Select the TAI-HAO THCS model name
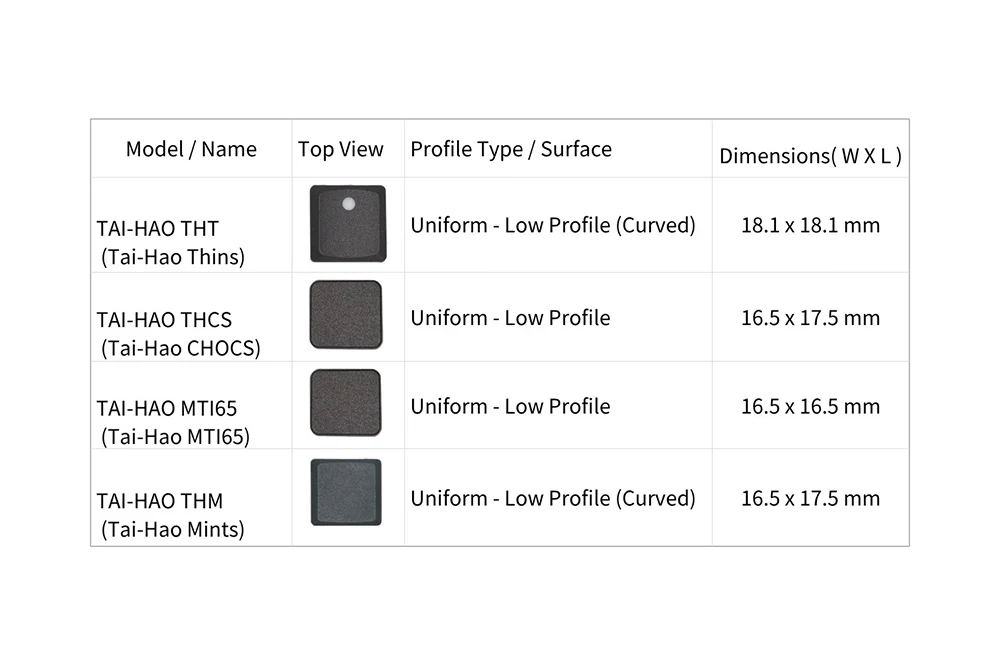 click(x=164, y=320)
